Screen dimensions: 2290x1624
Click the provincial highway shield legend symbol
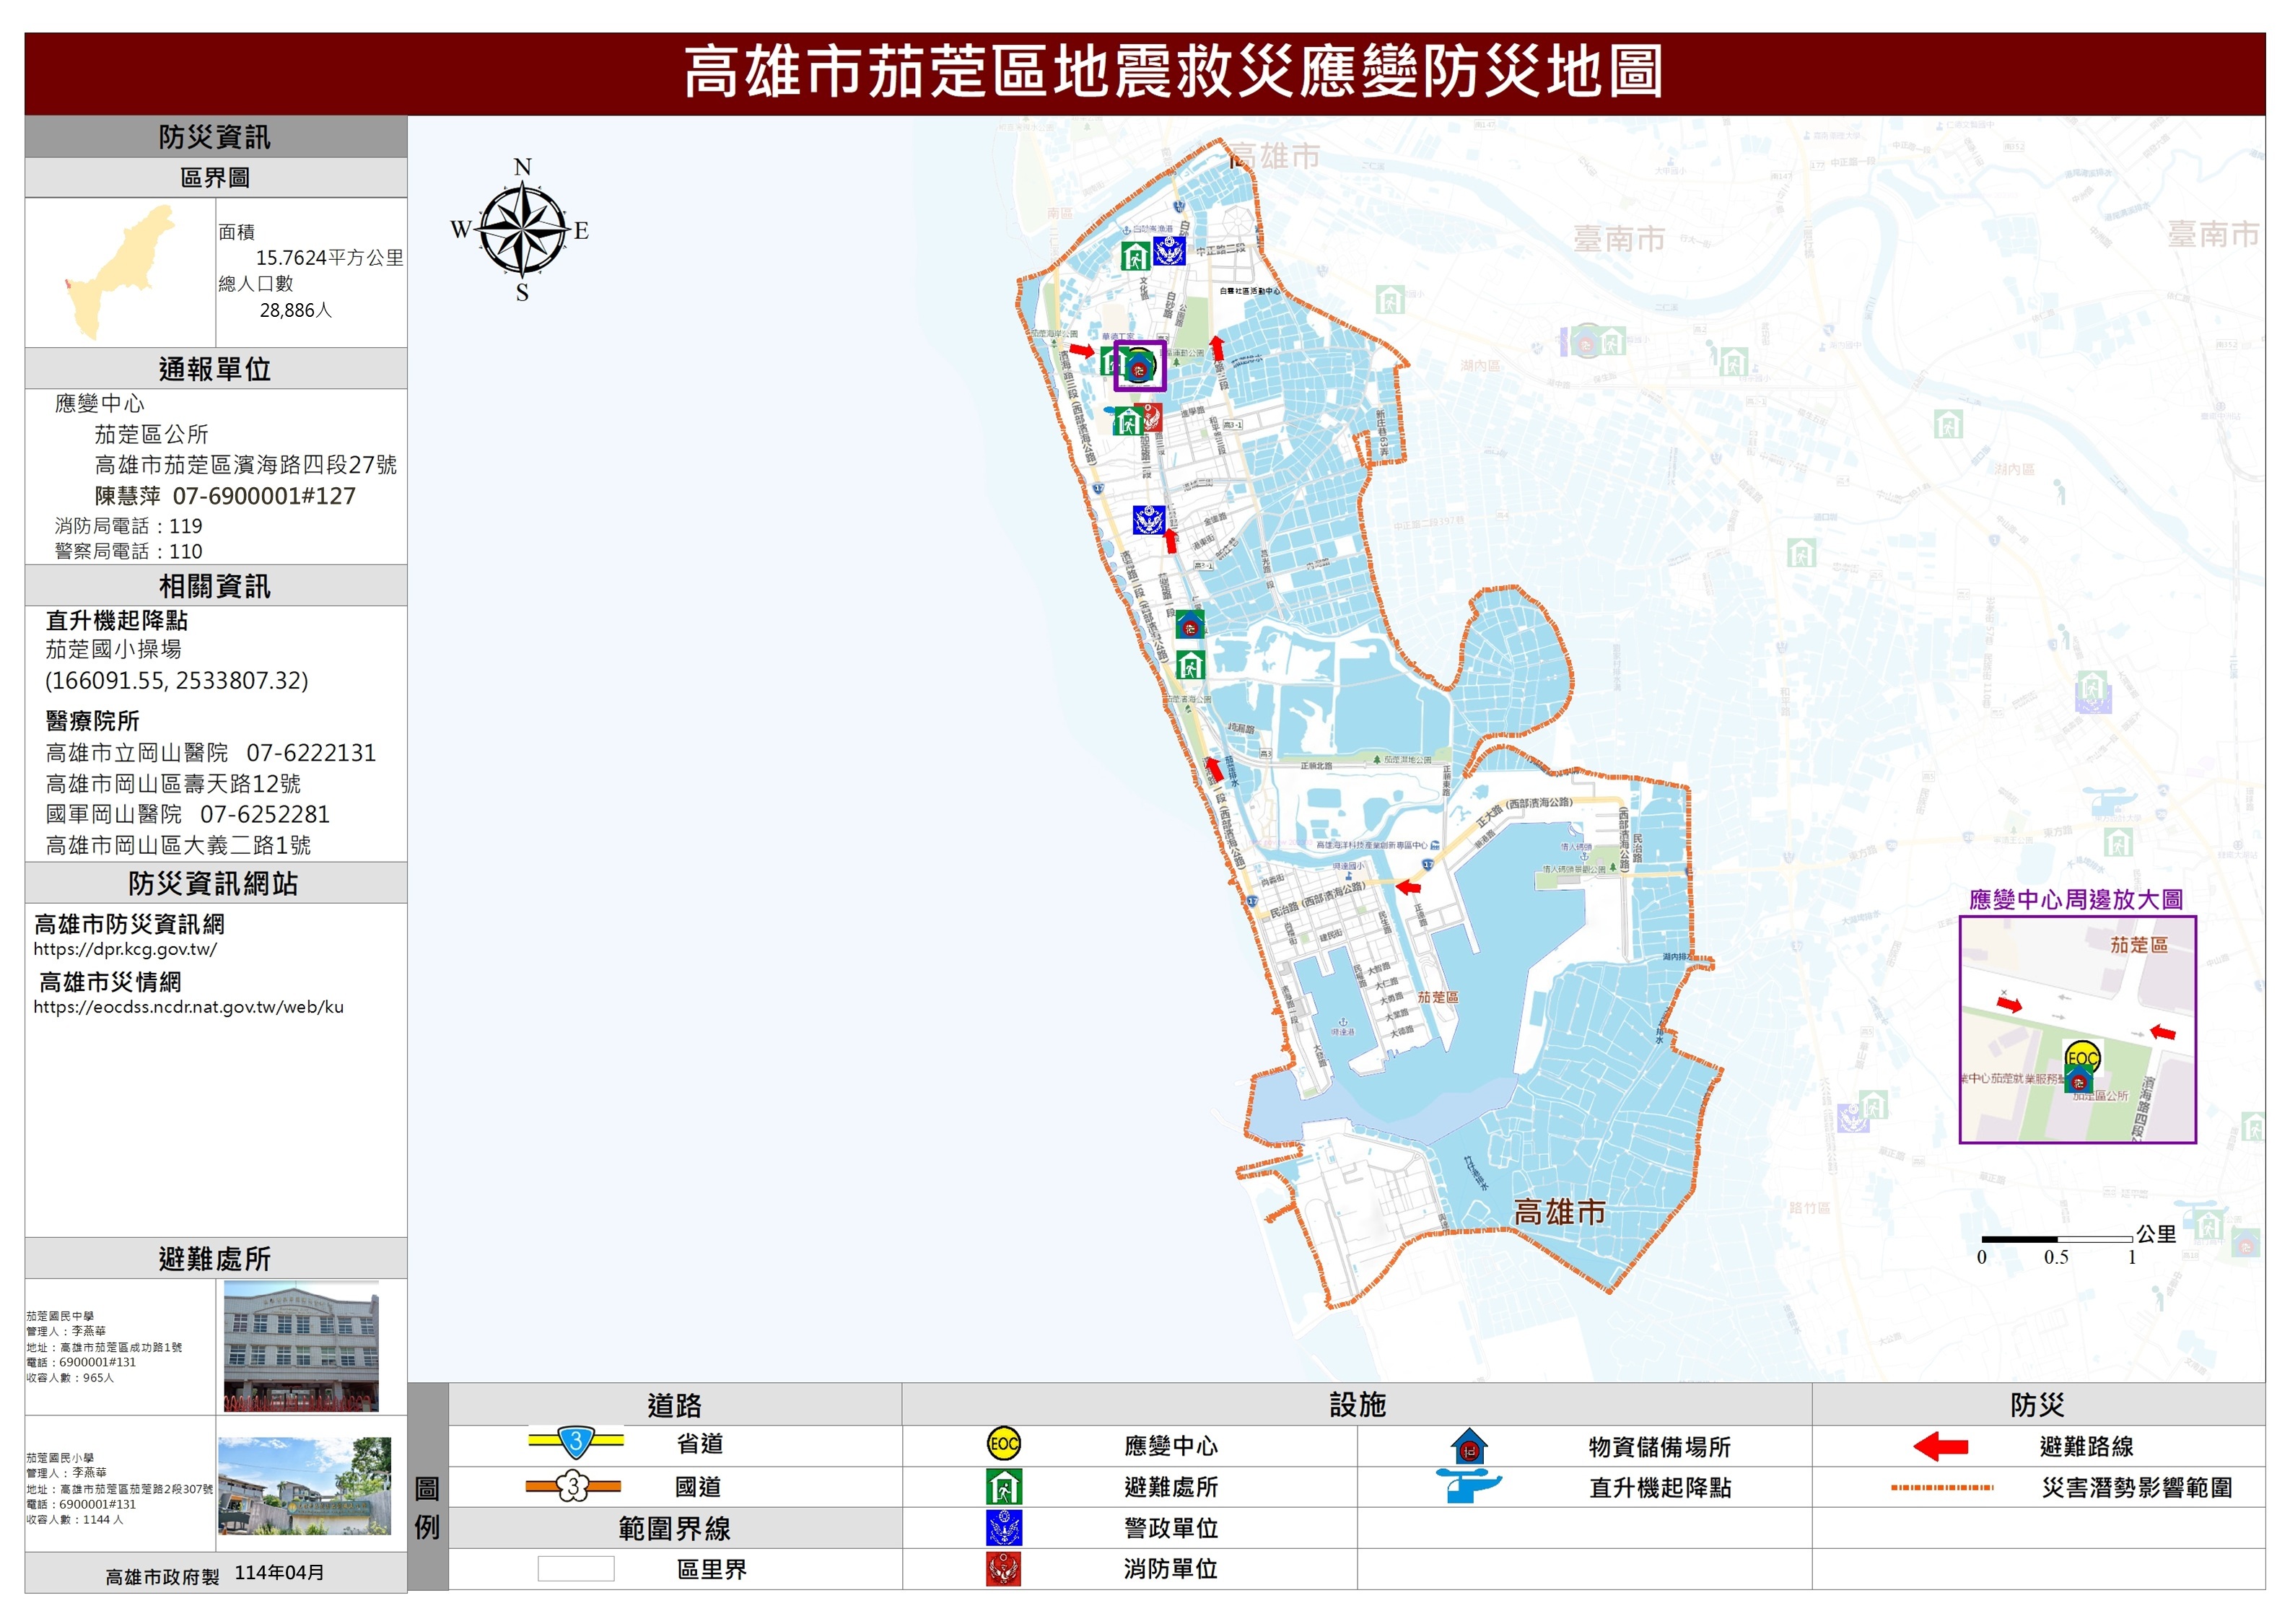575,1442
